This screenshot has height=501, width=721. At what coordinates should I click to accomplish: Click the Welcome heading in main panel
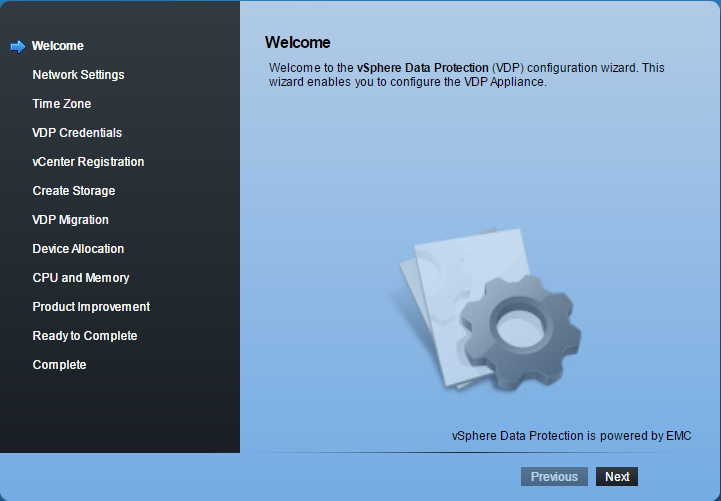297,42
